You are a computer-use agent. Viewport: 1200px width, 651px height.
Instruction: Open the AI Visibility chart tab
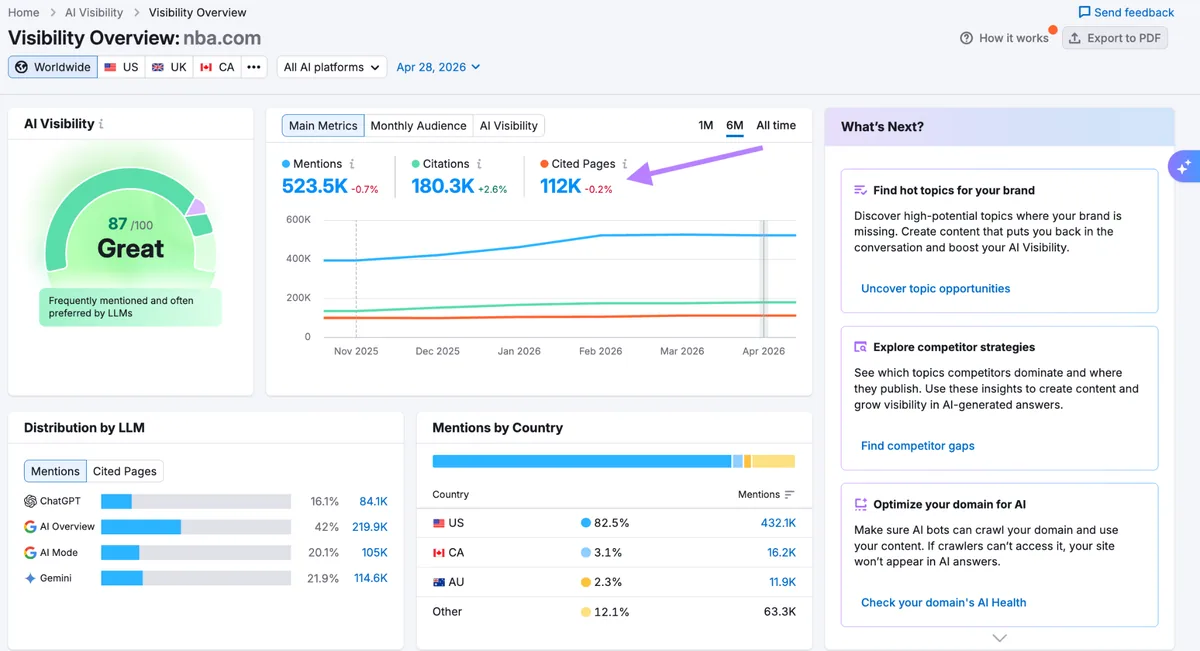508,126
